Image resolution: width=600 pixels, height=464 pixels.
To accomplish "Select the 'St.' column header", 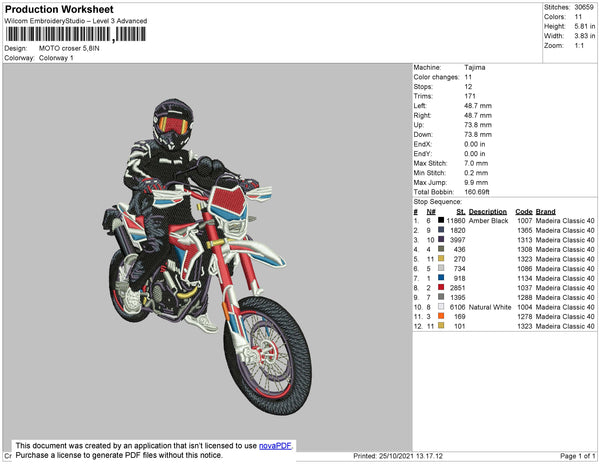I will tap(461, 212).
